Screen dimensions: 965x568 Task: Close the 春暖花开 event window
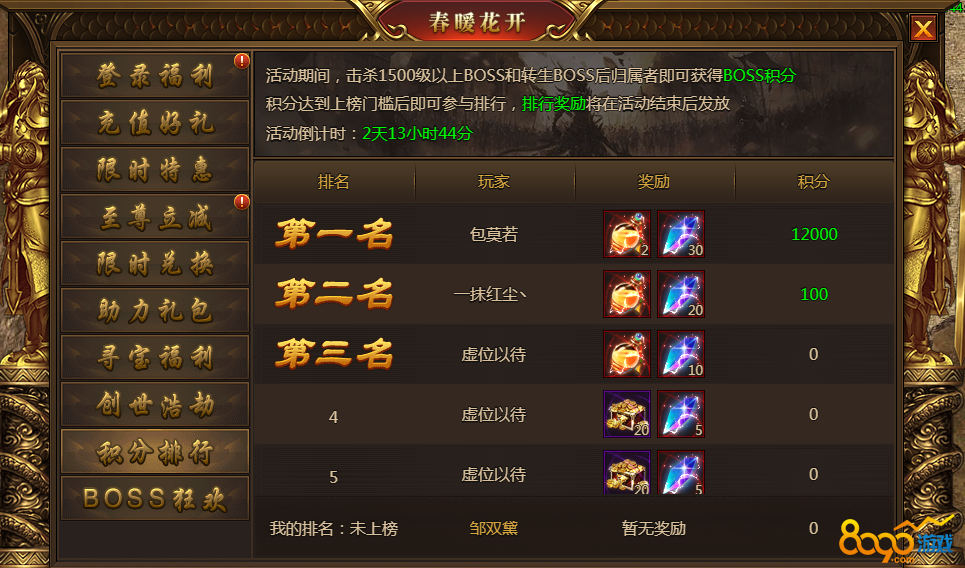(923, 28)
